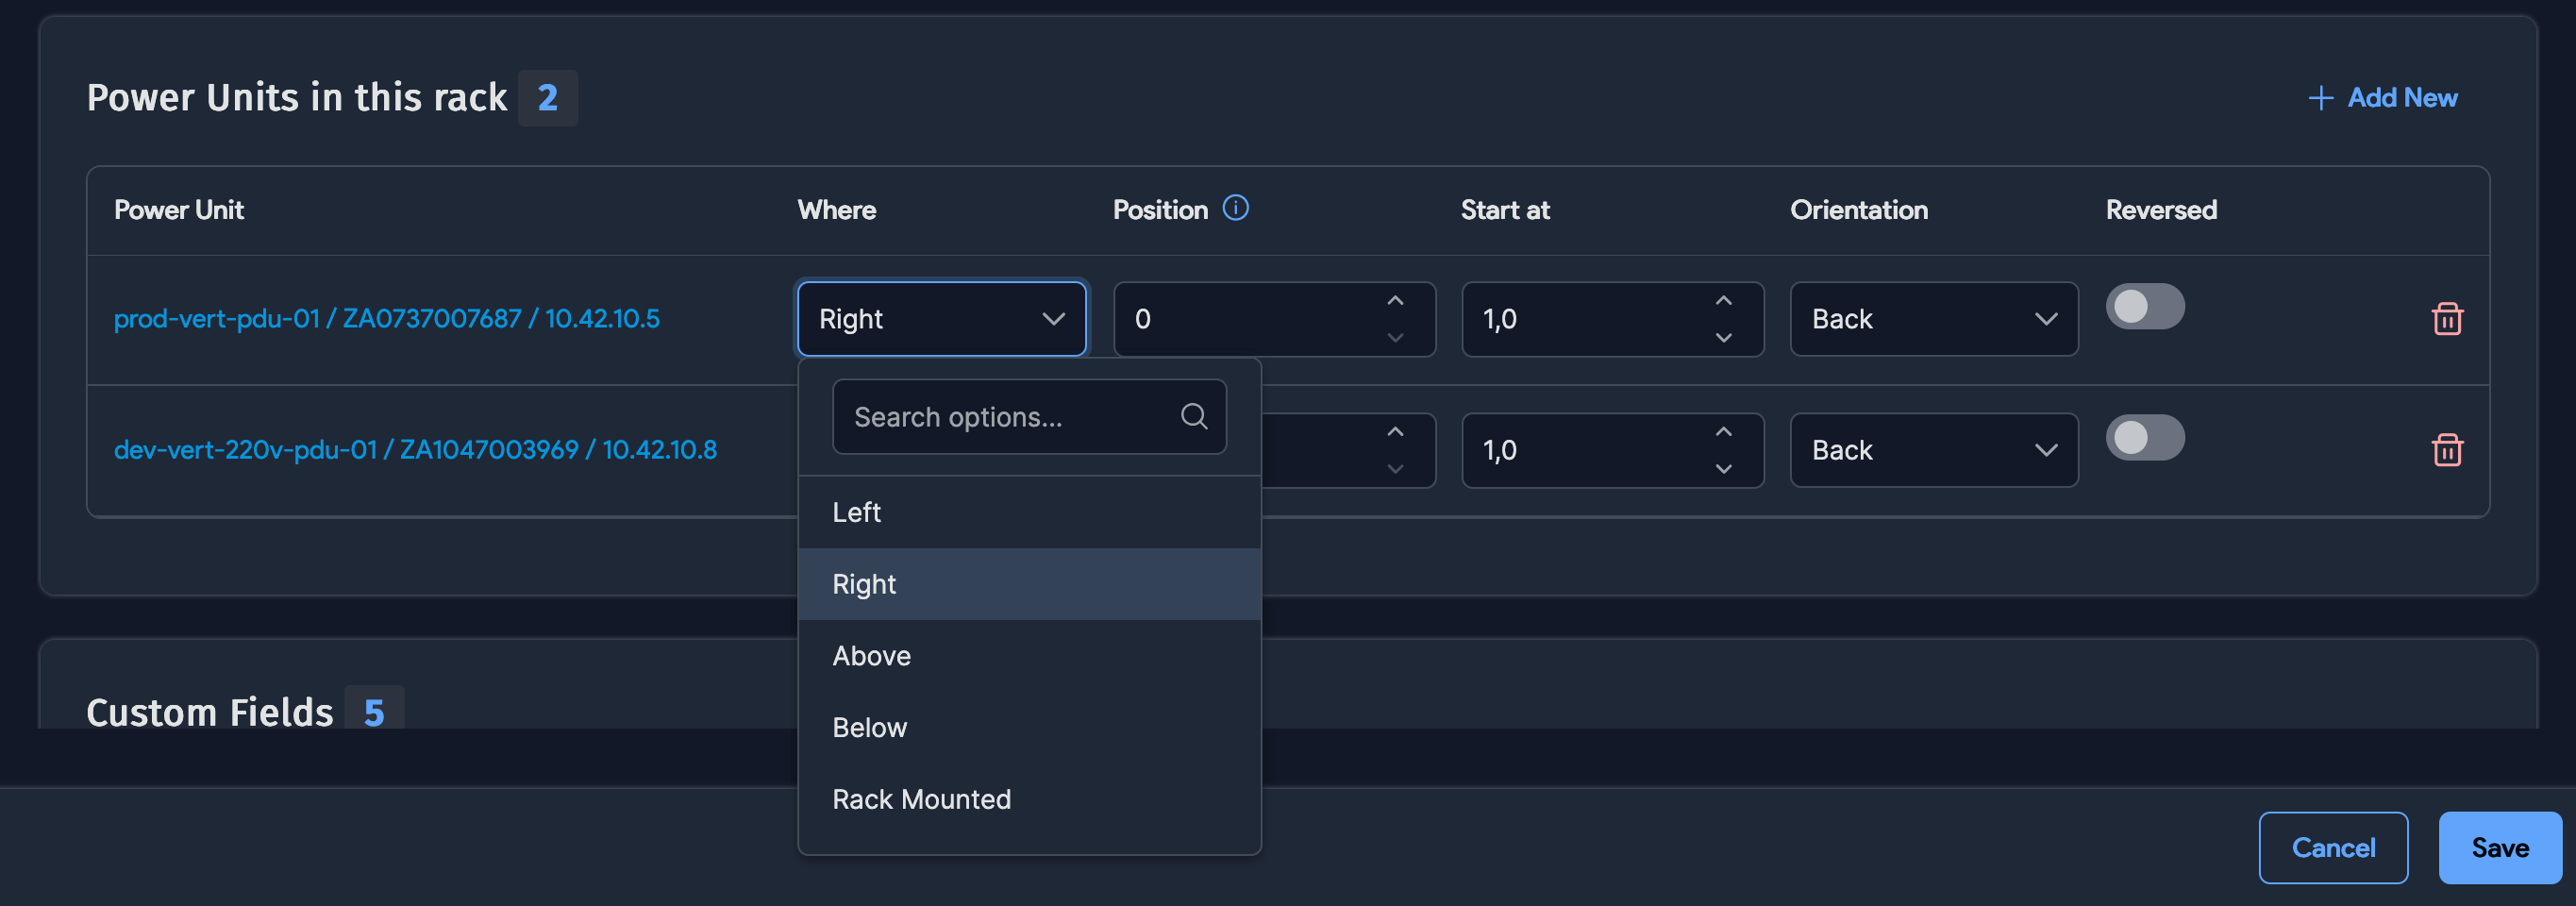Viewport: 2576px width, 906px height.
Task: Save the rack configuration
Action: 2499,847
